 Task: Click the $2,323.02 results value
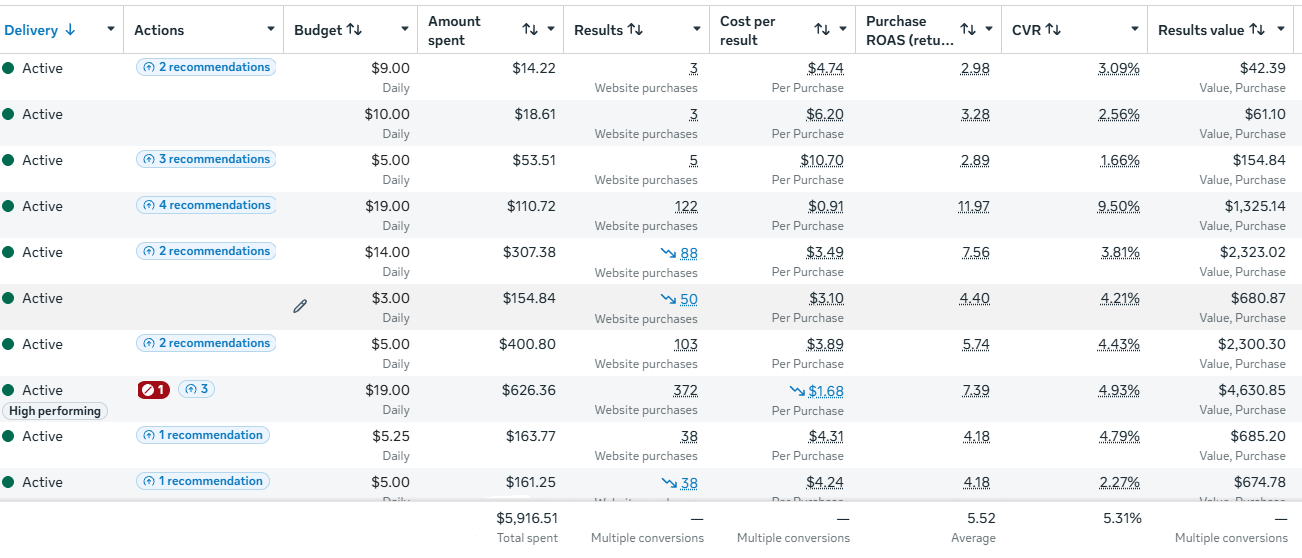tap(1255, 252)
